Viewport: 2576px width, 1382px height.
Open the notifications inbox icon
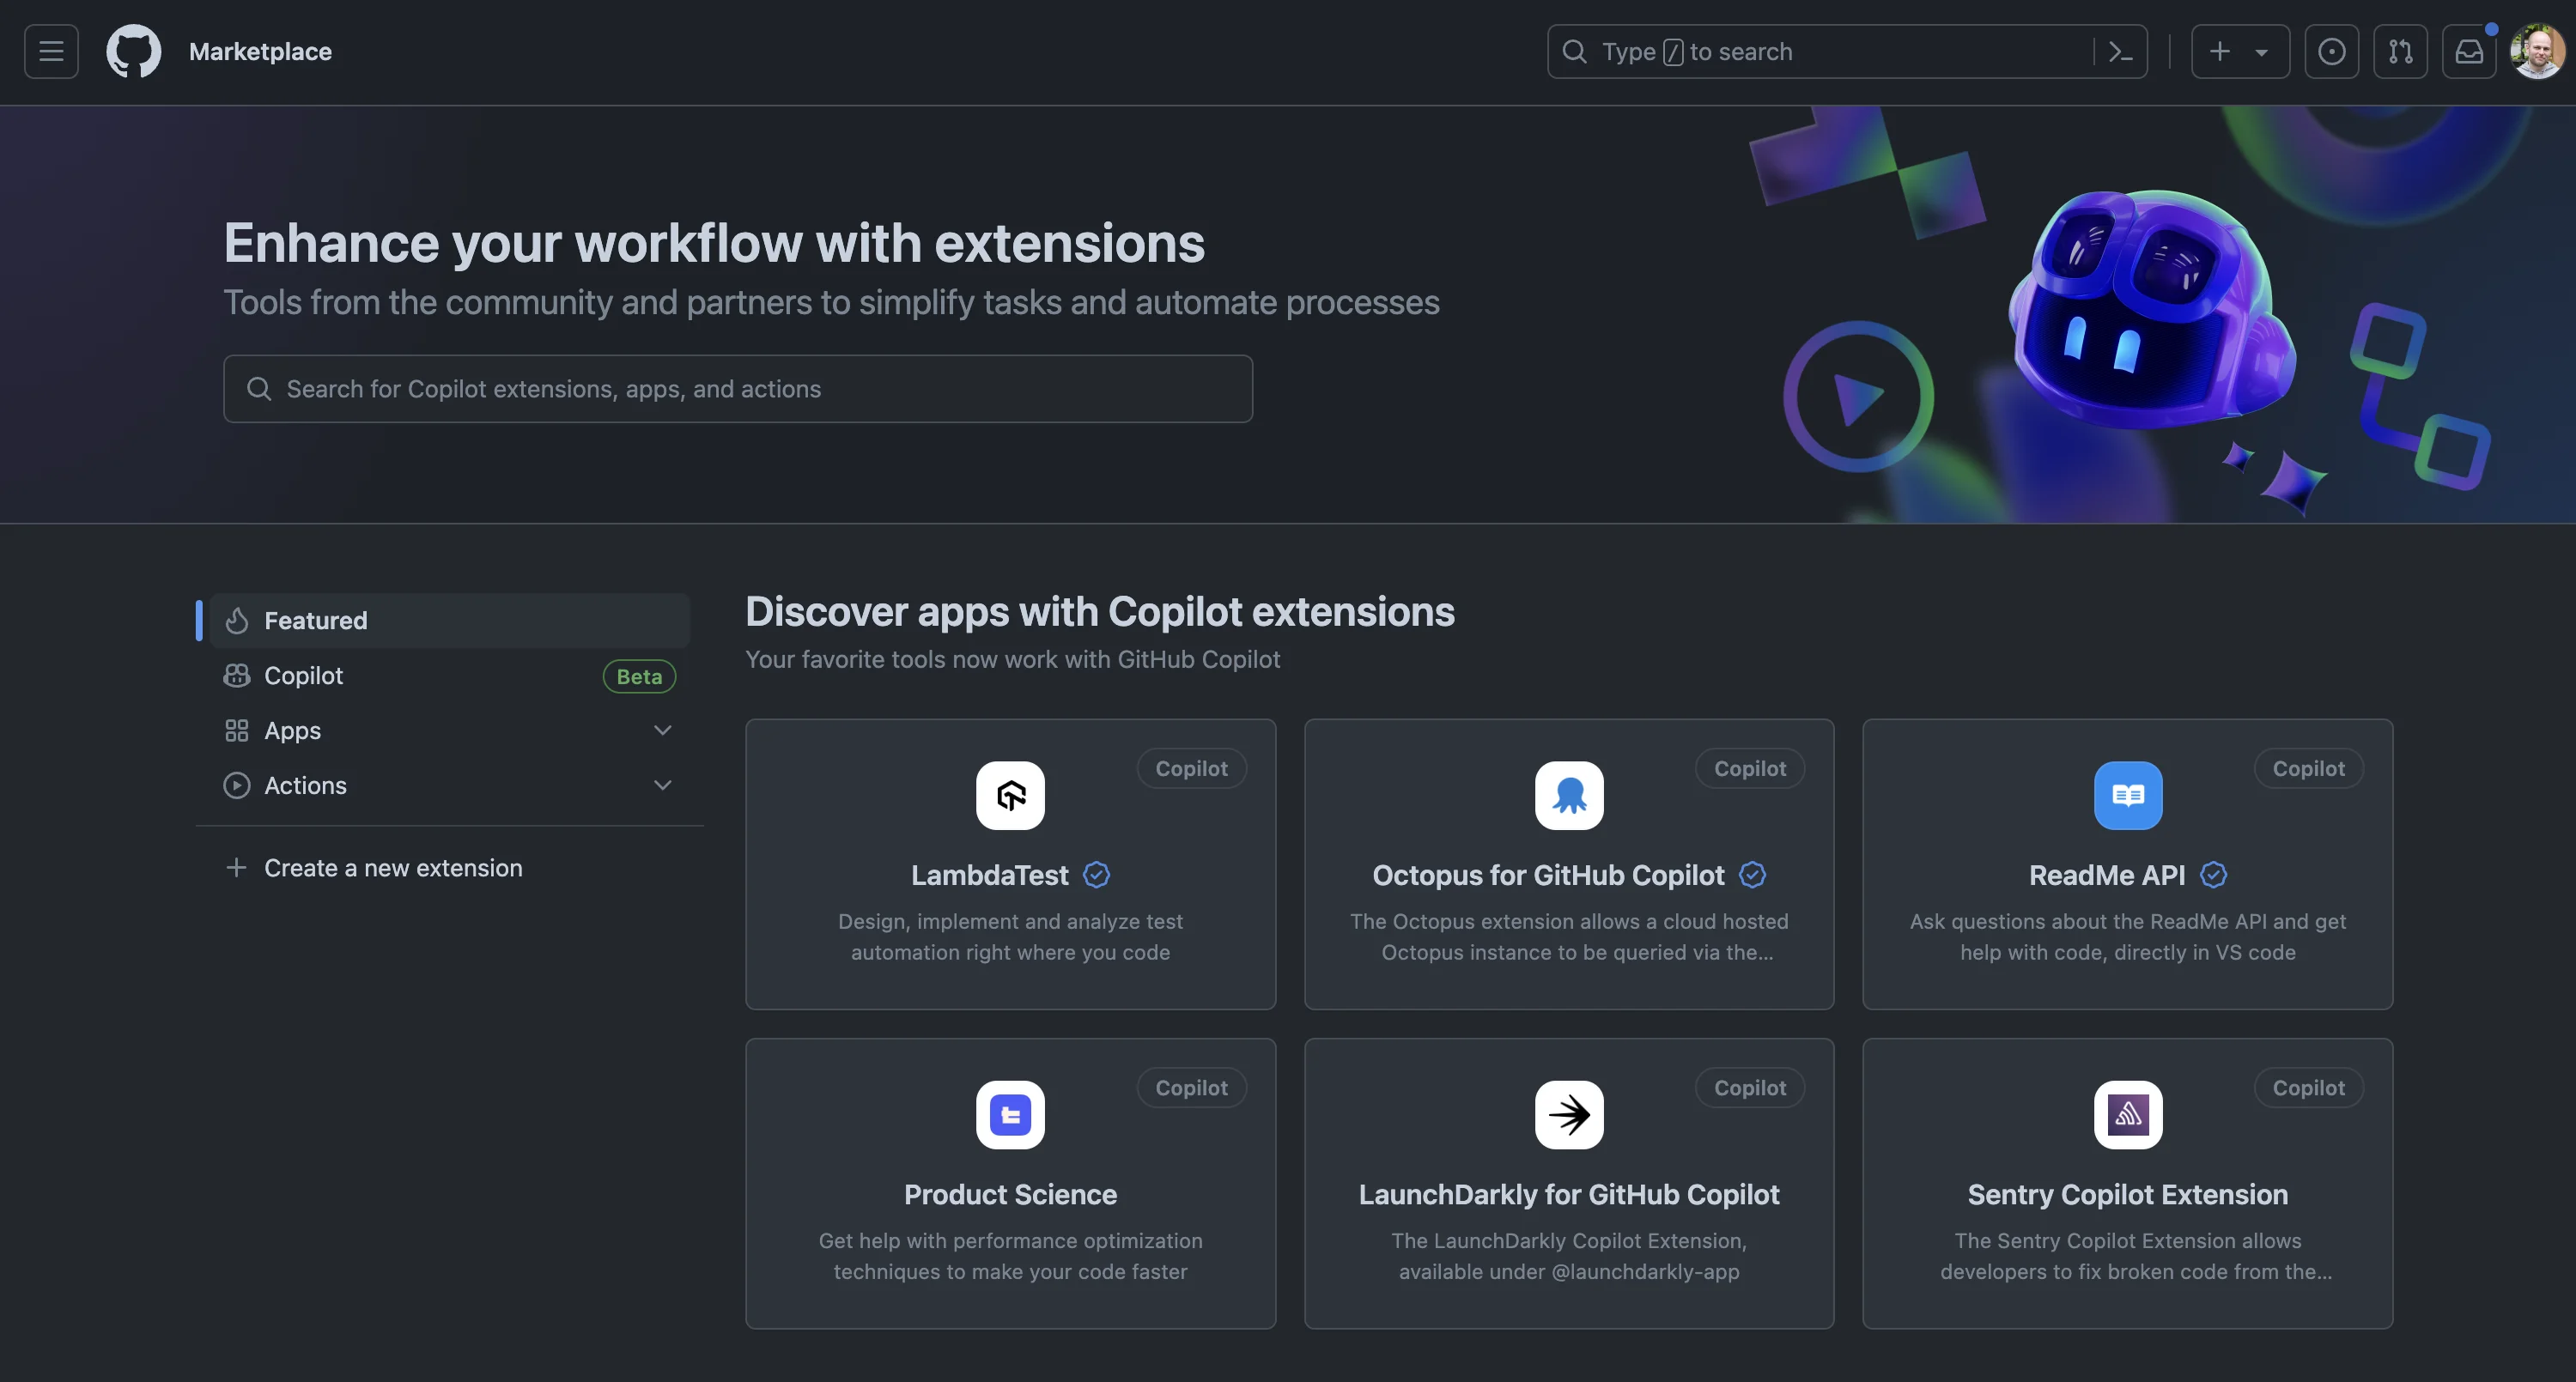(x=2470, y=51)
